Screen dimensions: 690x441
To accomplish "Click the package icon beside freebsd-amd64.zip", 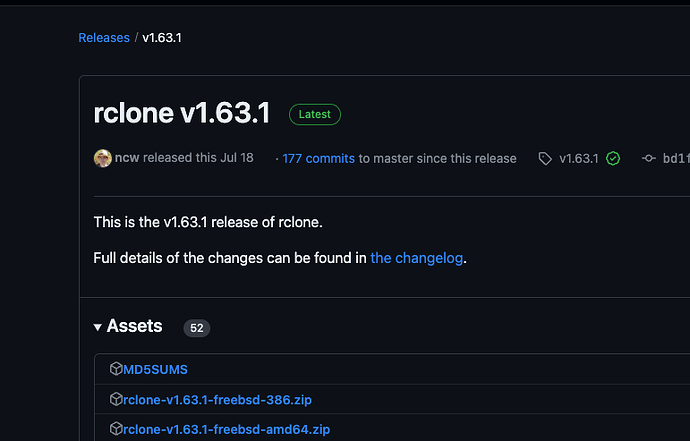I will pyautogui.click(x=116, y=429).
